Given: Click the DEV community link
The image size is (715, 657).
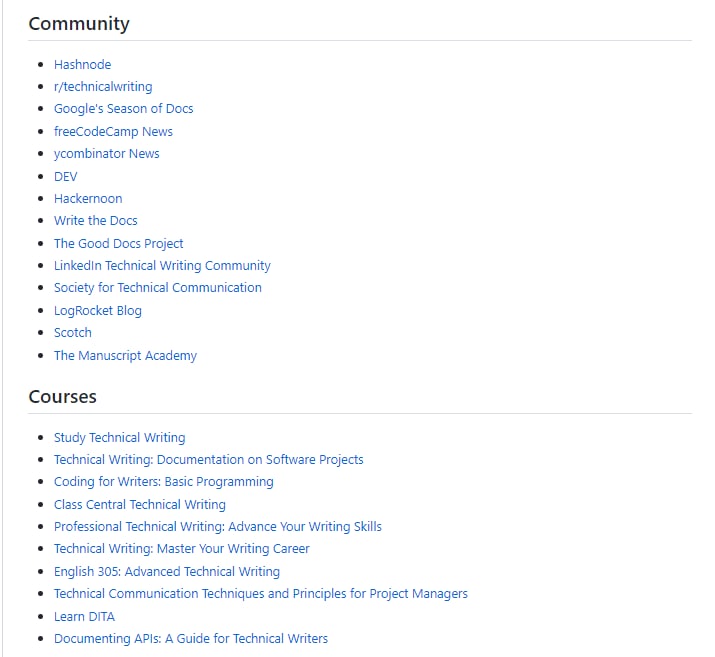Looking at the screenshot, I should pyautogui.click(x=65, y=176).
